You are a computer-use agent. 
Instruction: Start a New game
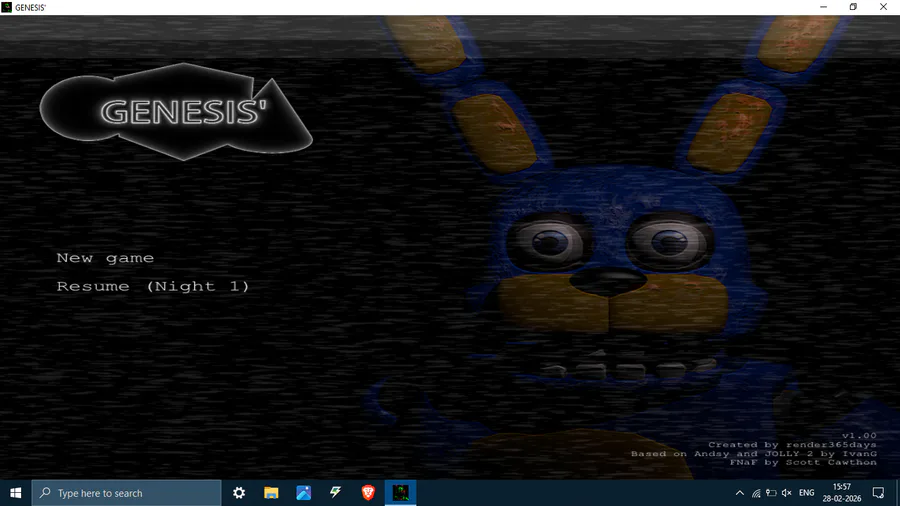[x=105, y=258]
